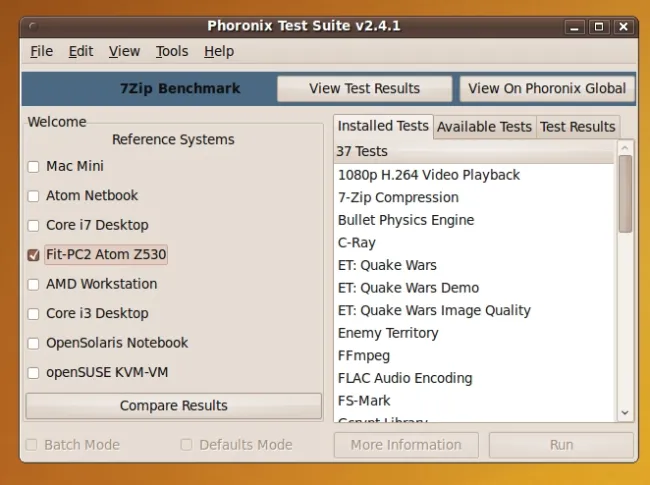Select 7-Zip Compression in the test list
This screenshot has width=650, height=485.
[x=398, y=198]
